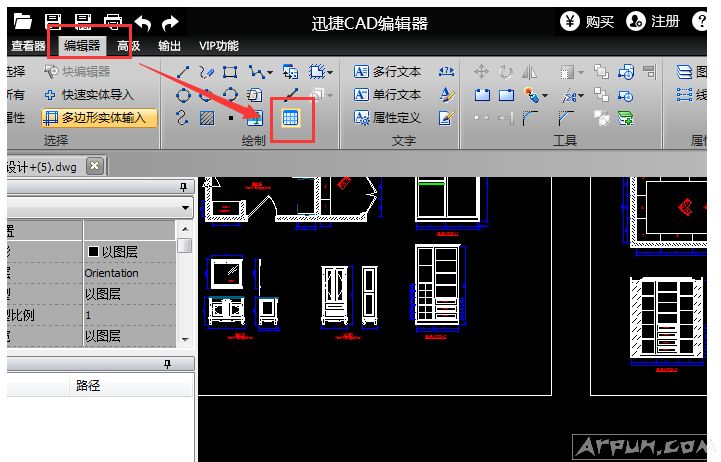The image size is (721, 462).
Task: Pin the properties panel using the pushpin
Action: click(x=183, y=187)
